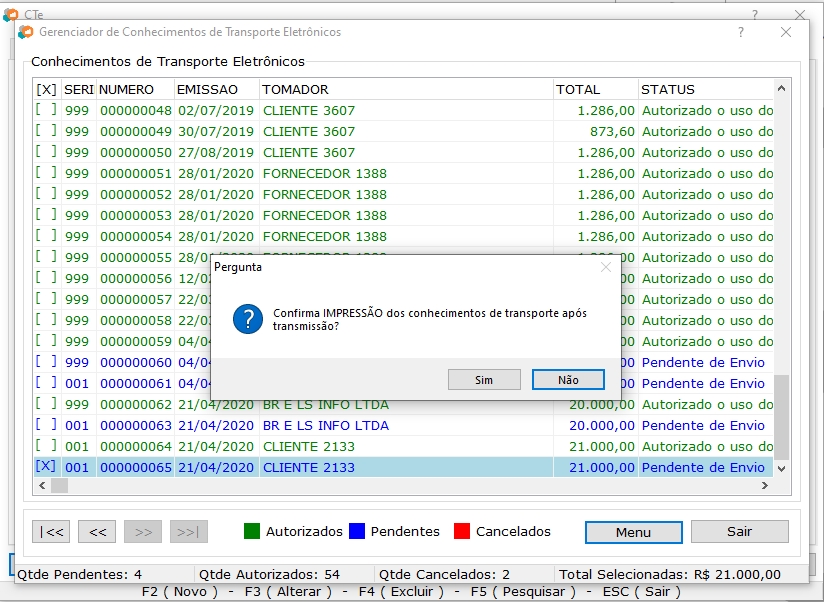
Task: Click the Gerenciador window app icon
Action: coord(26,32)
